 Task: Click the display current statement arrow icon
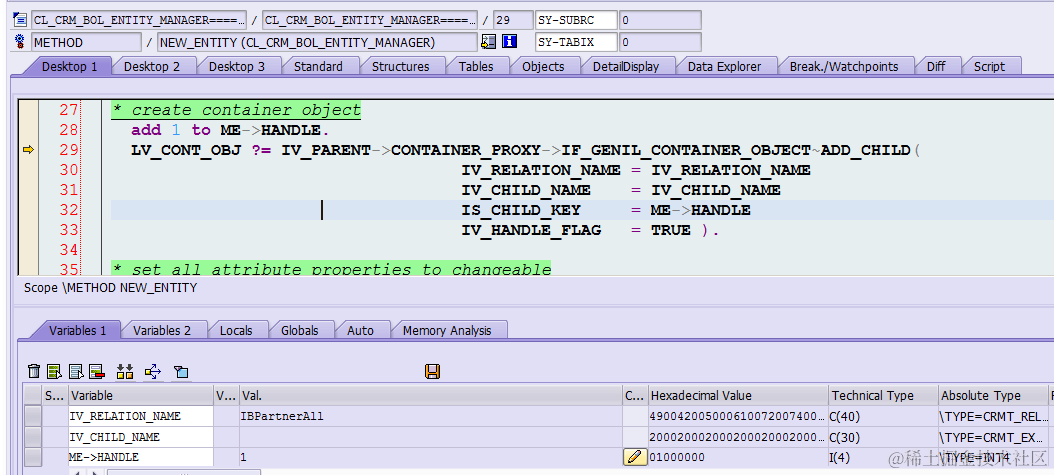tap(489, 42)
